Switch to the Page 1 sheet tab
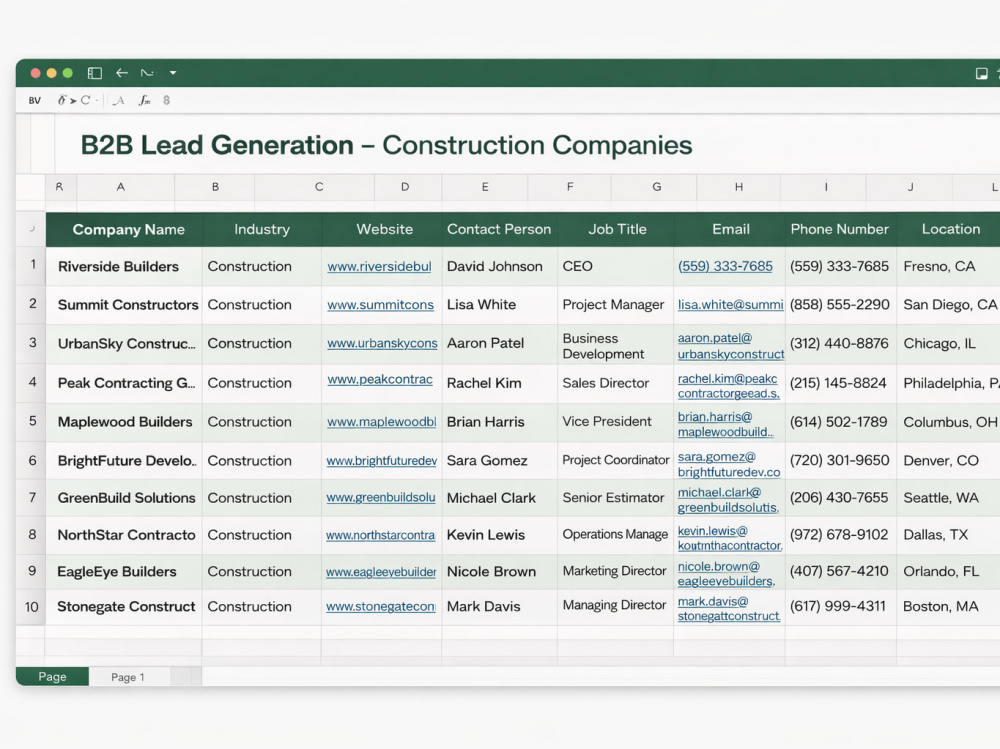Viewport: 1000px width, 749px height. point(128,677)
